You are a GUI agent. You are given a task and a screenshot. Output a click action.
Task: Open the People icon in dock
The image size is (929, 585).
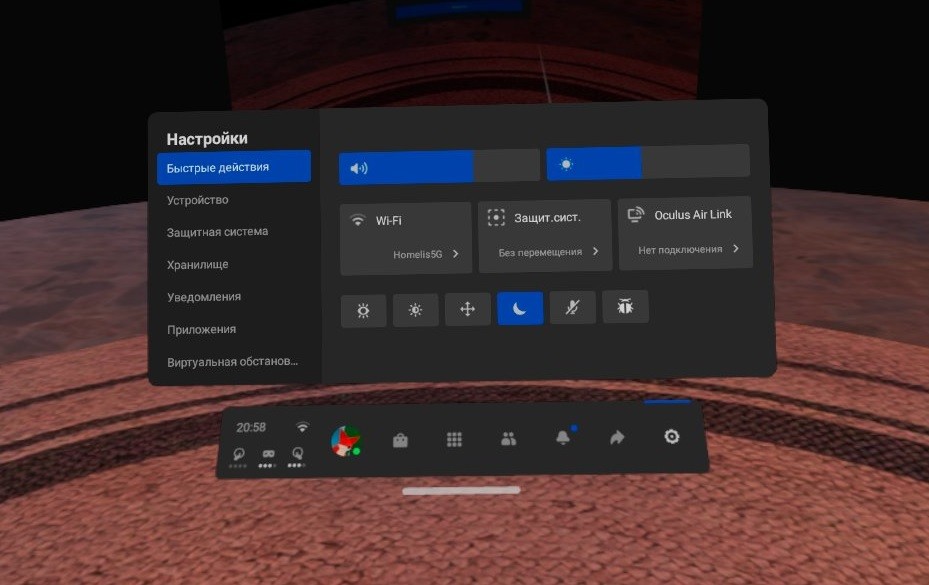pyautogui.click(x=508, y=438)
